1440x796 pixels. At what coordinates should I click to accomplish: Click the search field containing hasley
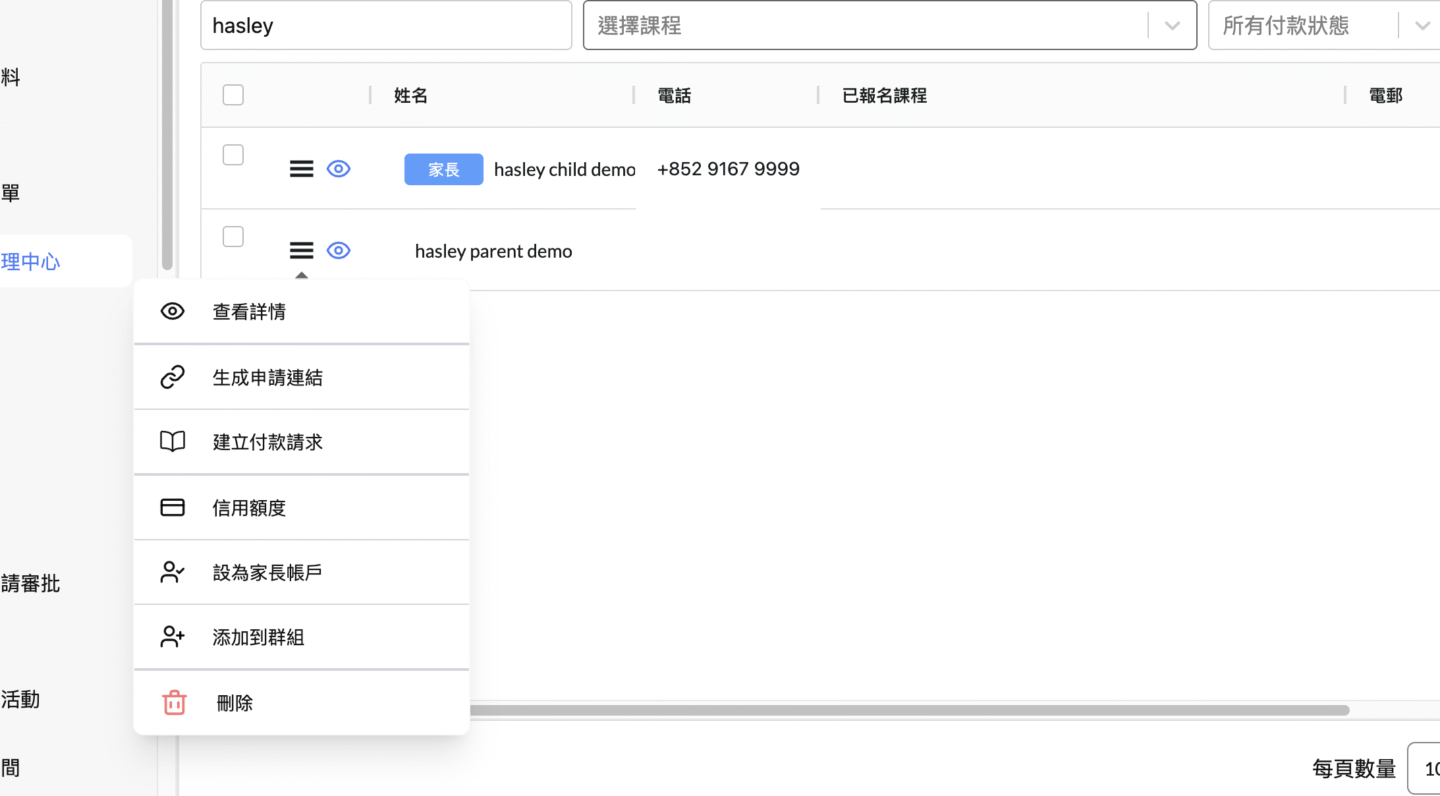(x=385, y=26)
